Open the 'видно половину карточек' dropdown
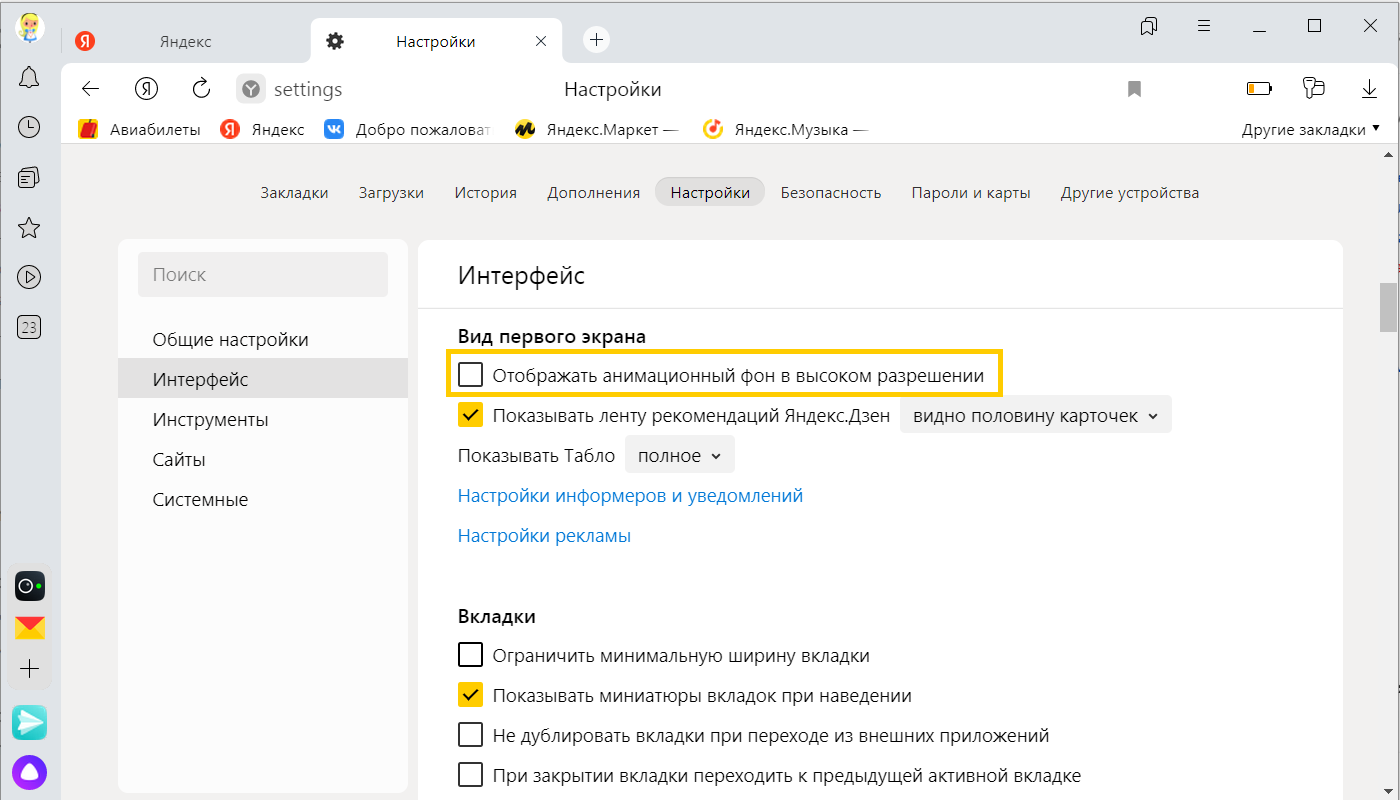1400x800 pixels. coord(1035,415)
